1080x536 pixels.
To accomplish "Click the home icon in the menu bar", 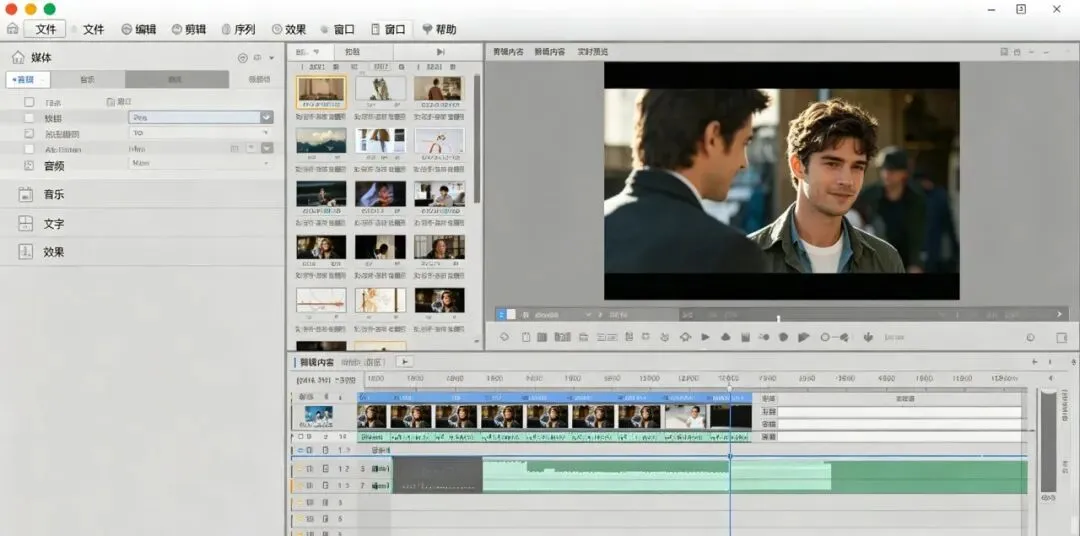I will point(12,29).
